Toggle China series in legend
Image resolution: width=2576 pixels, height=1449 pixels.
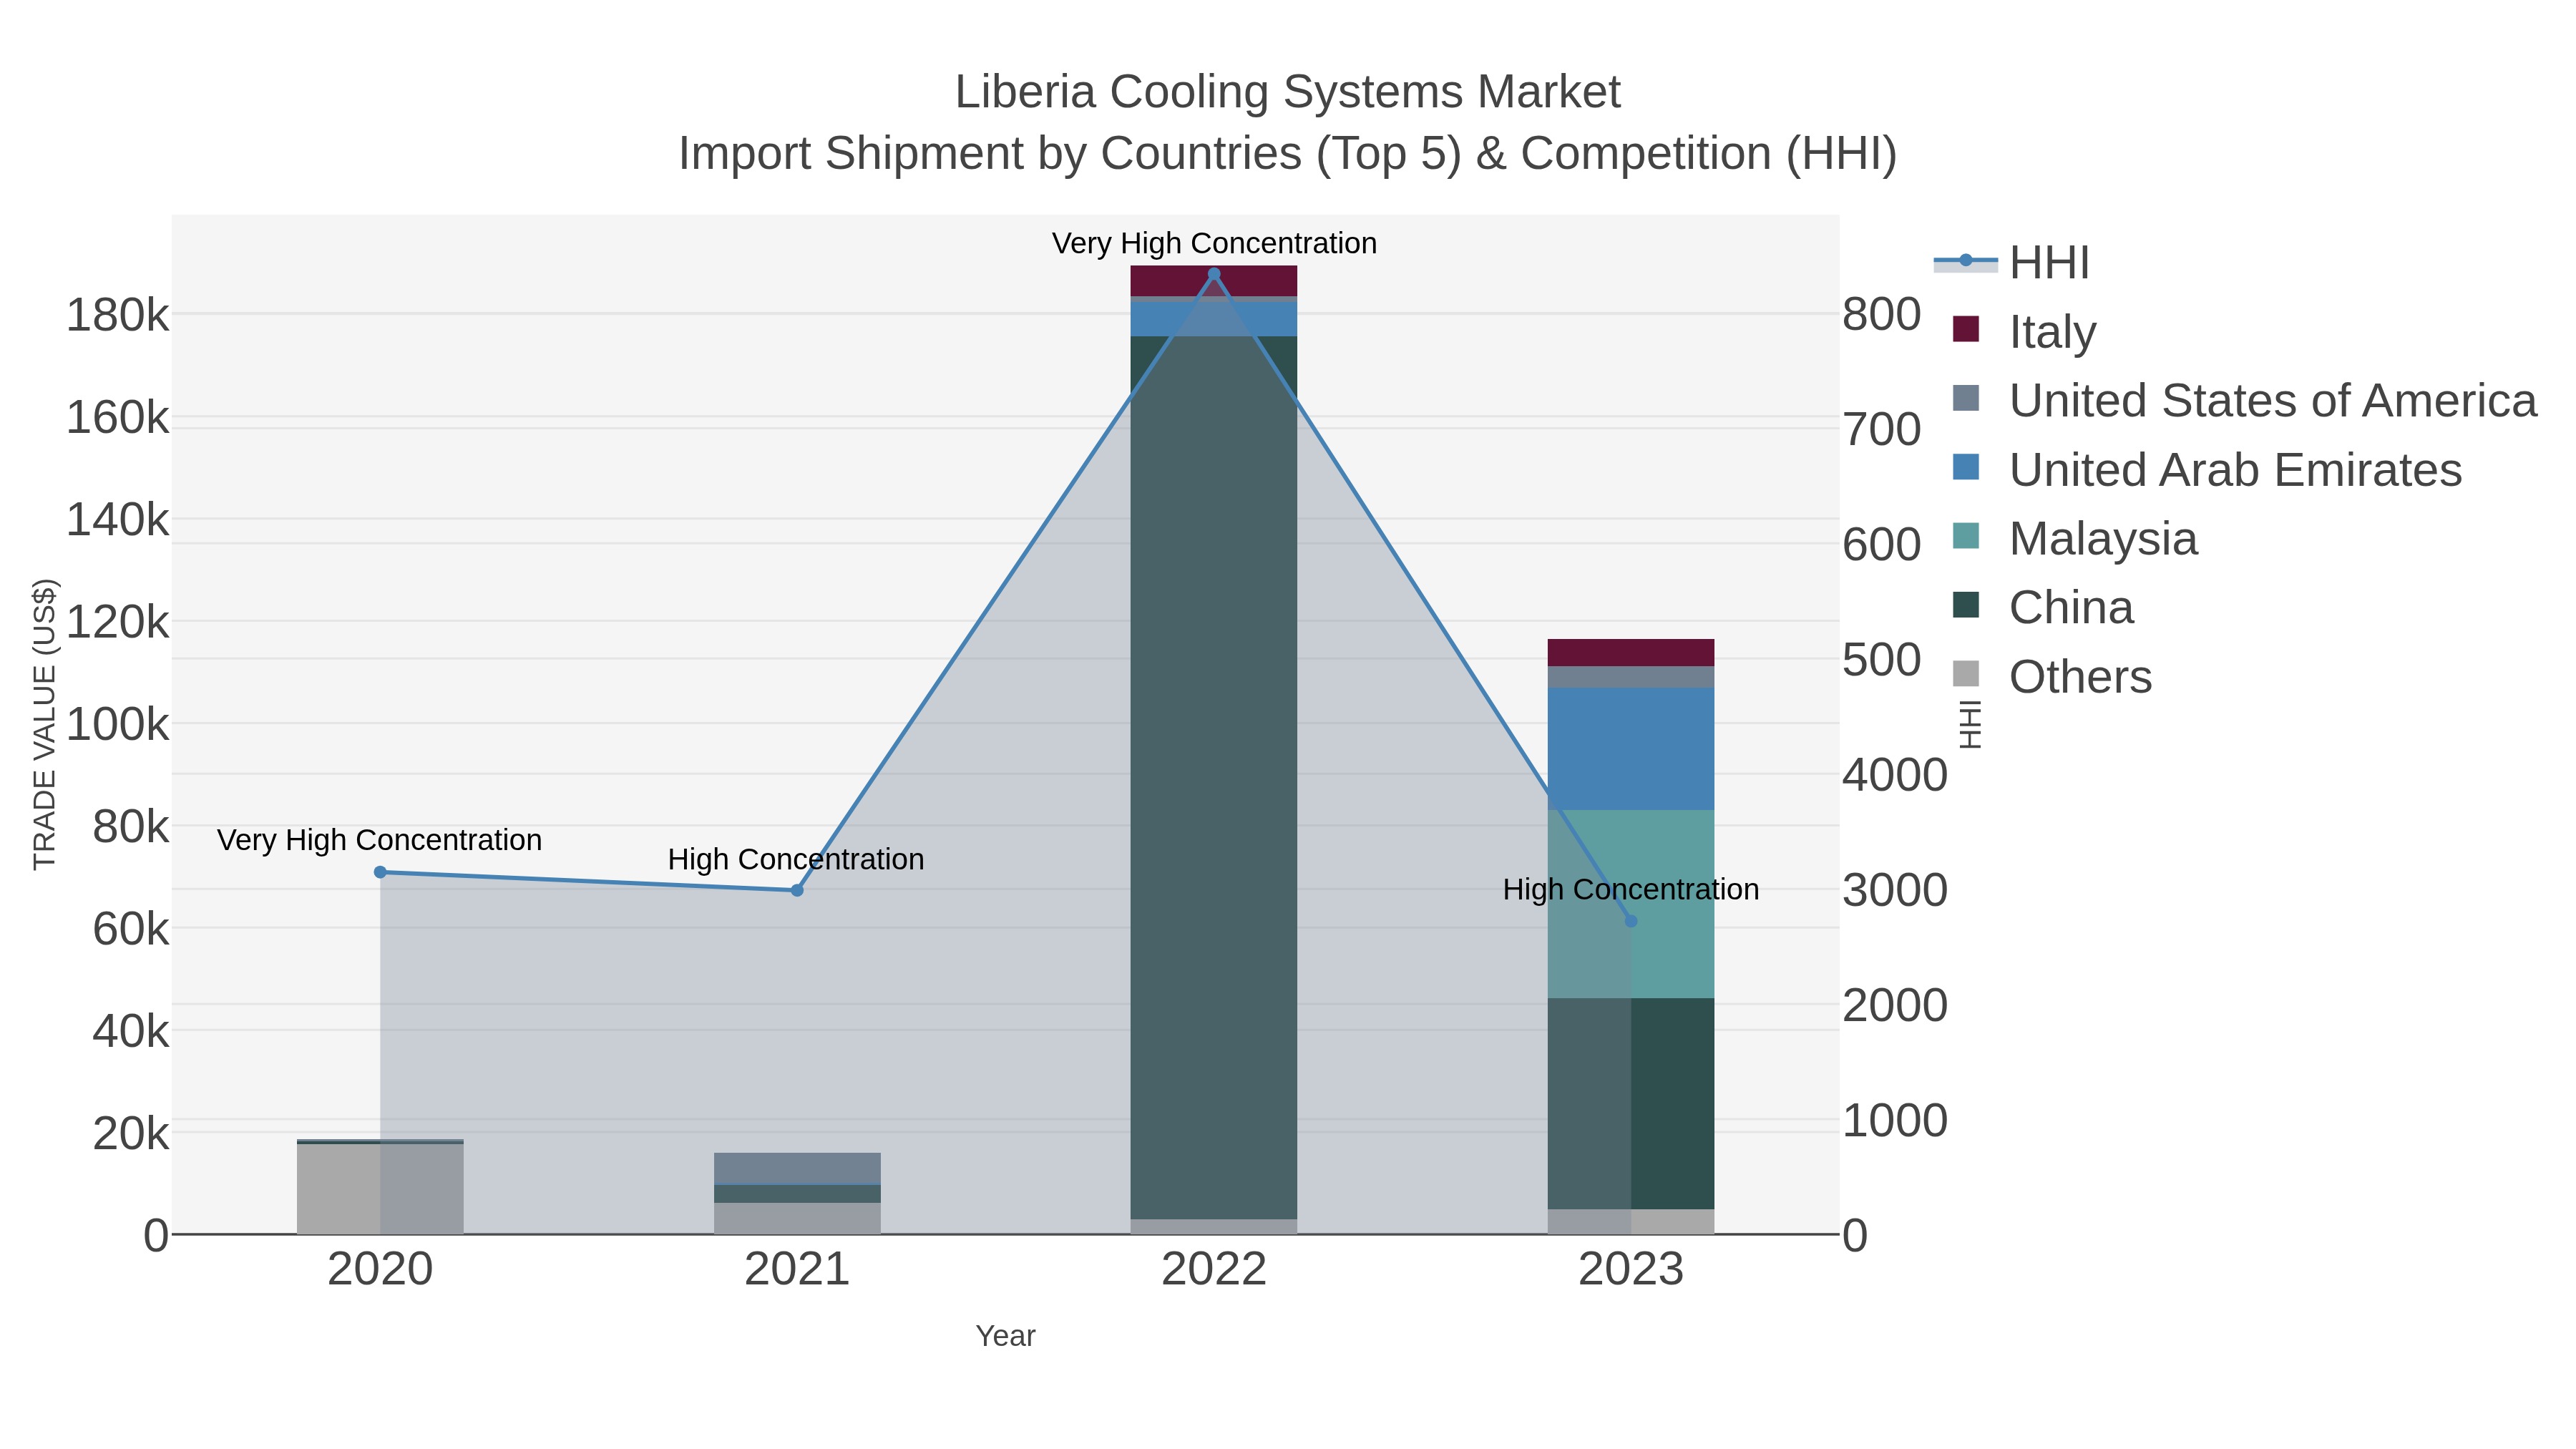[x=2043, y=607]
